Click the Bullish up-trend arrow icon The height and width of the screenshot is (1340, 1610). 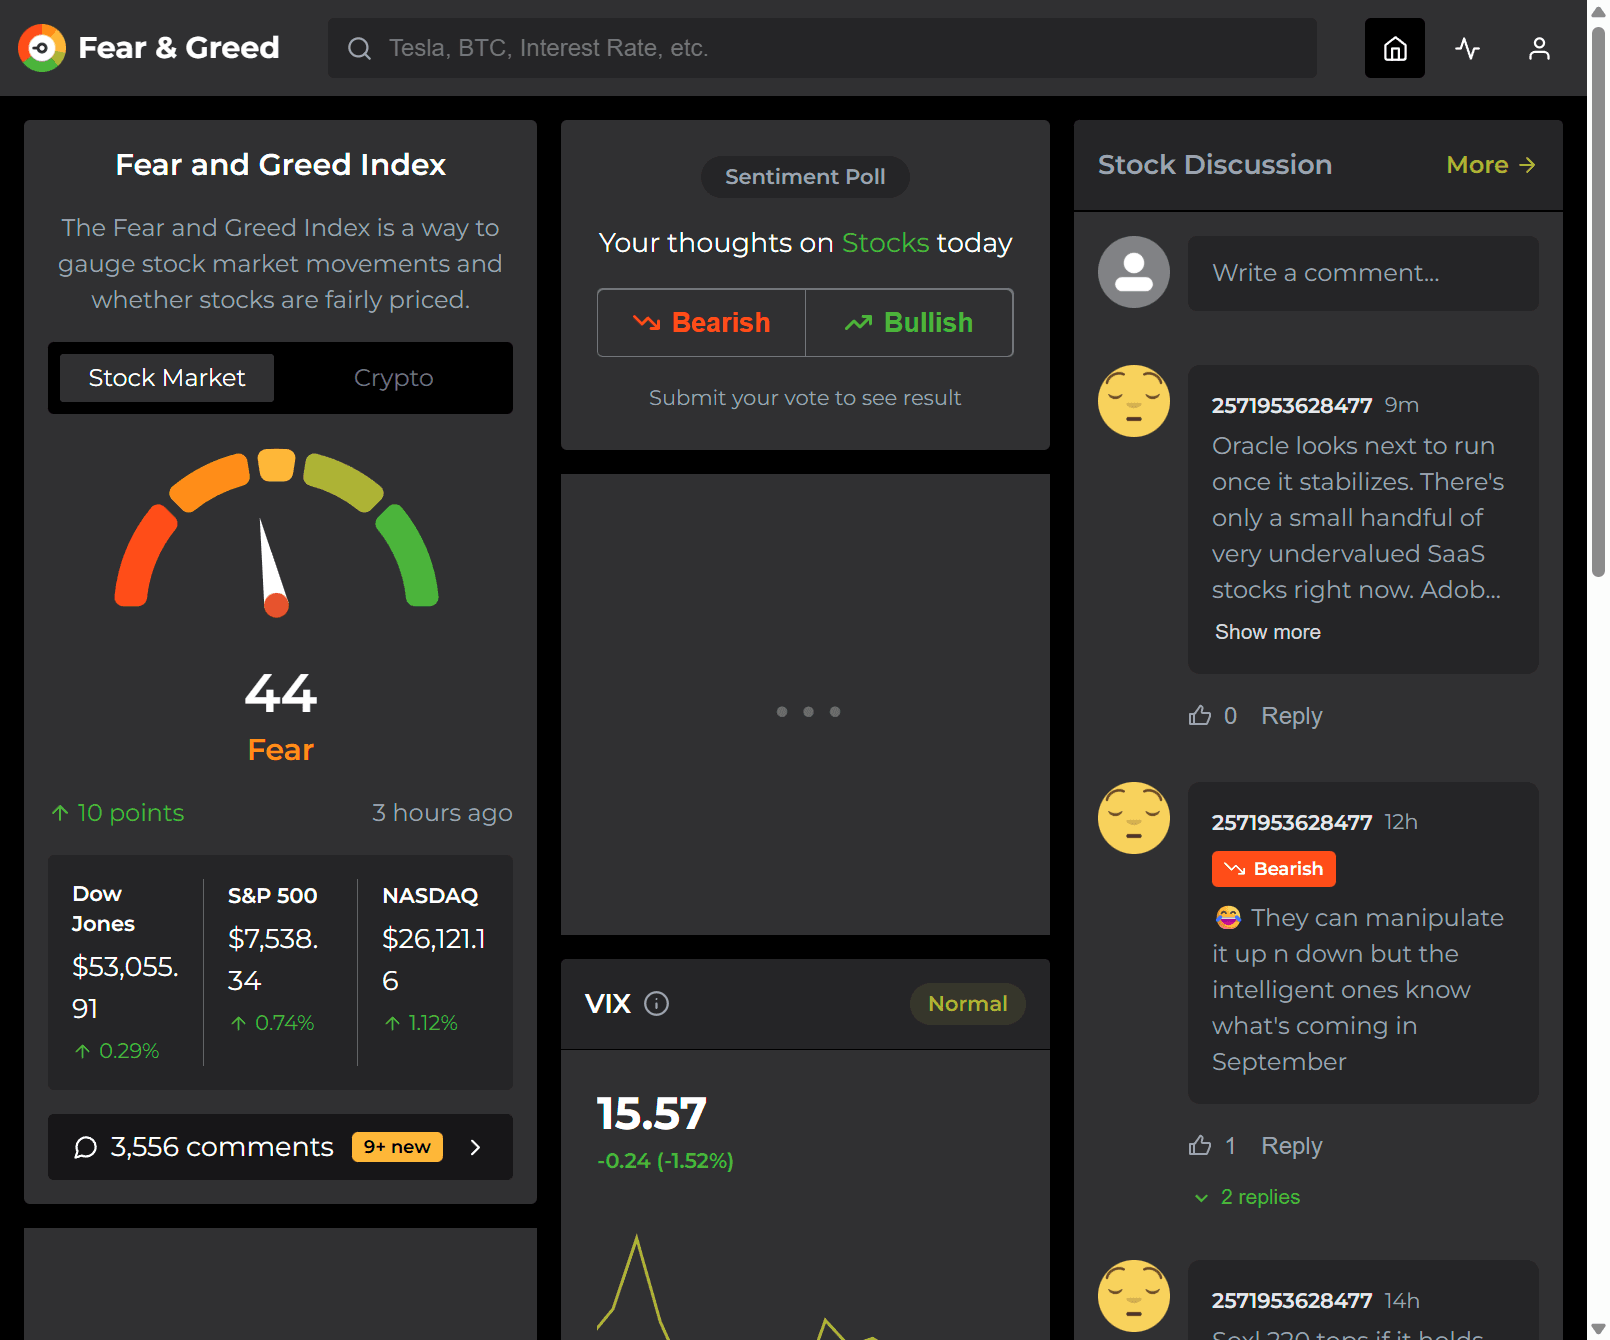click(858, 322)
